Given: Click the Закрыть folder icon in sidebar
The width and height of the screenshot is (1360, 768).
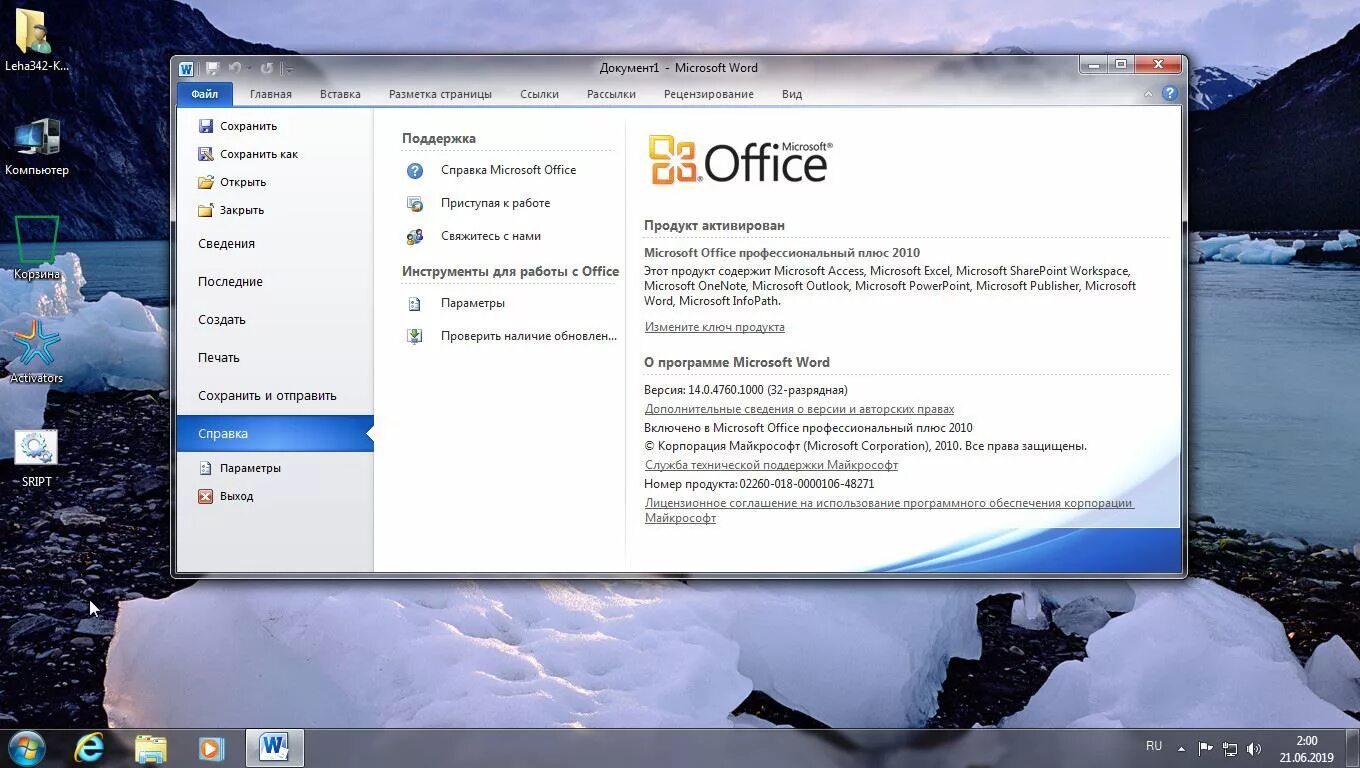Looking at the screenshot, I should [x=206, y=210].
